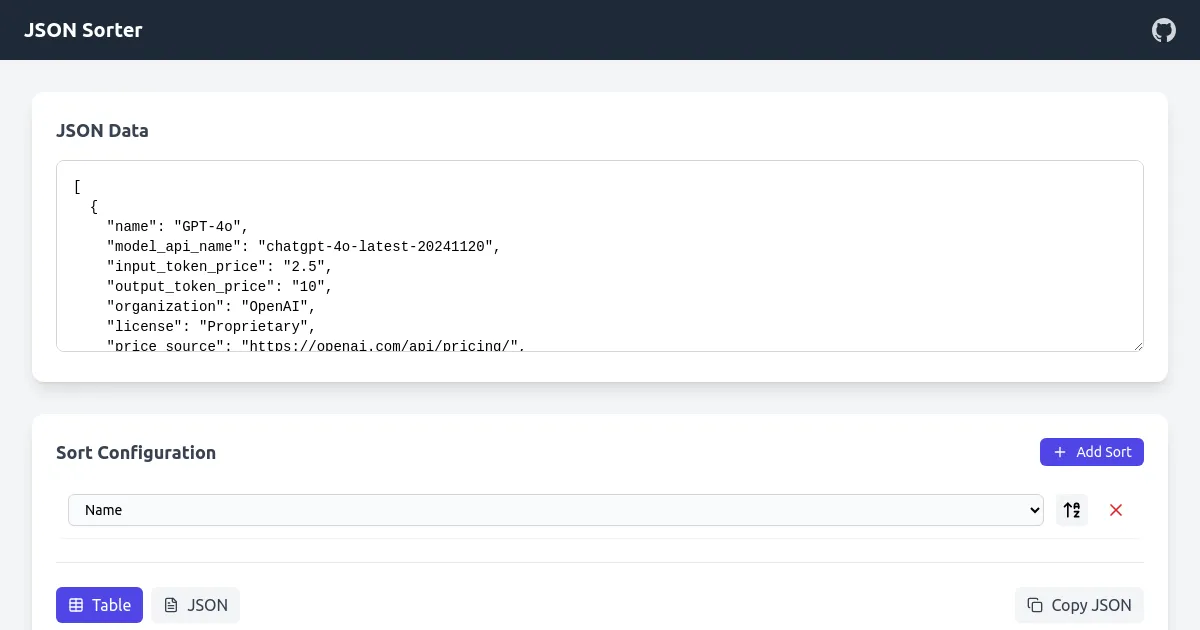The width and height of the screenshot is (1200, 630).
Task: Click the plus icon inside Add Sort
Action: pyautogui.click(x=1059, y=452)
